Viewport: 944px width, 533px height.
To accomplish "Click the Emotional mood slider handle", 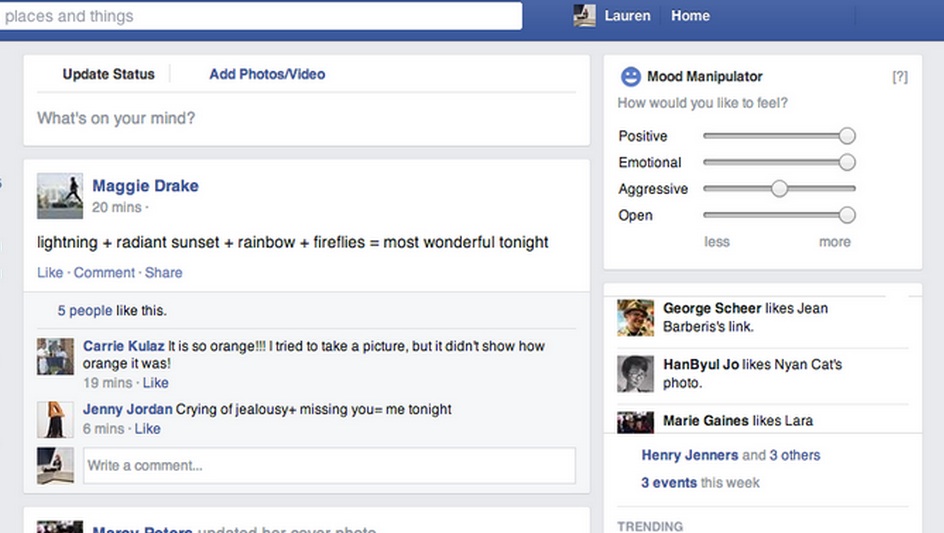I will pos(847,162).
